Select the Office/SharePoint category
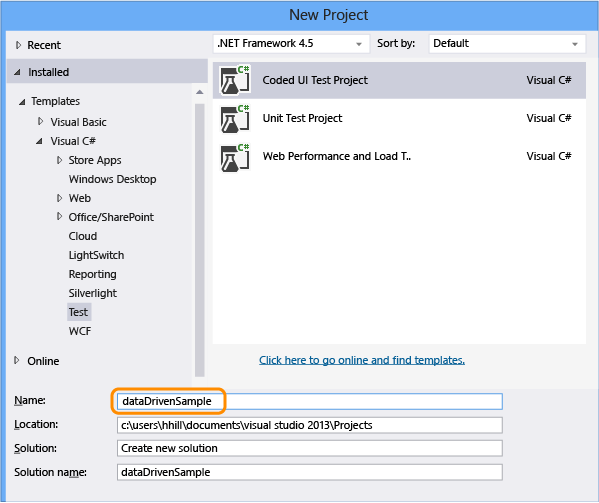The image size is (599, 503). [111, 217]
